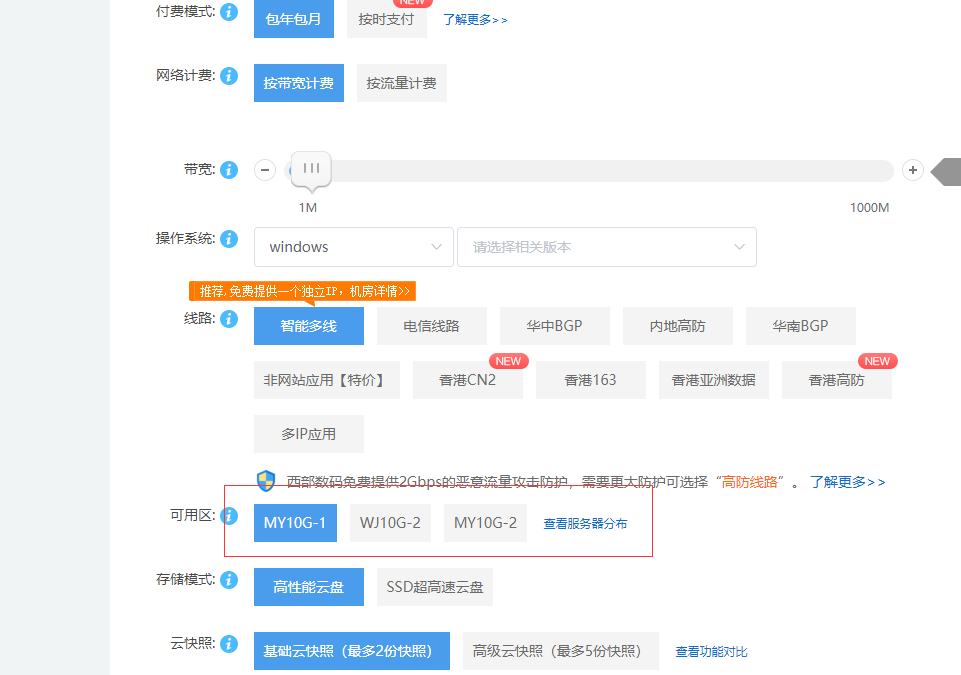Open 查看服务器分布 link
961x675 pixels.
pyautogui.click(x=585, y=523)
